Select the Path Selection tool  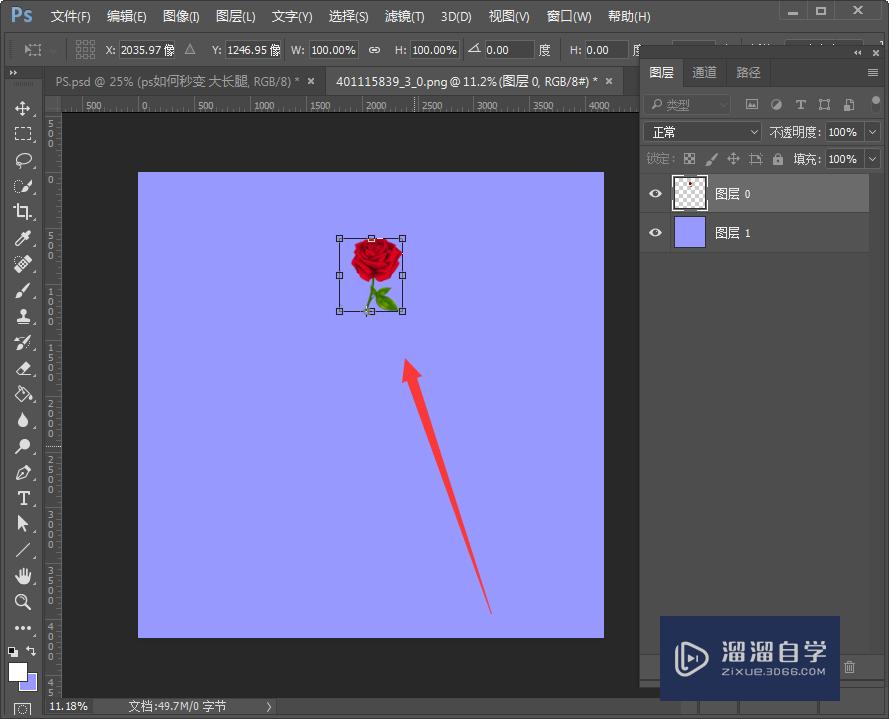point(23,524)
